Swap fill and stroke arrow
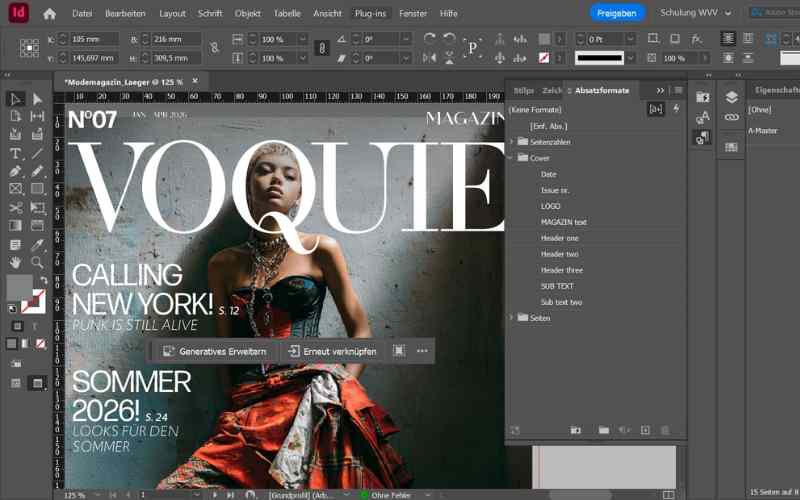Screen dimensions: 800x500 coord(44,280)
